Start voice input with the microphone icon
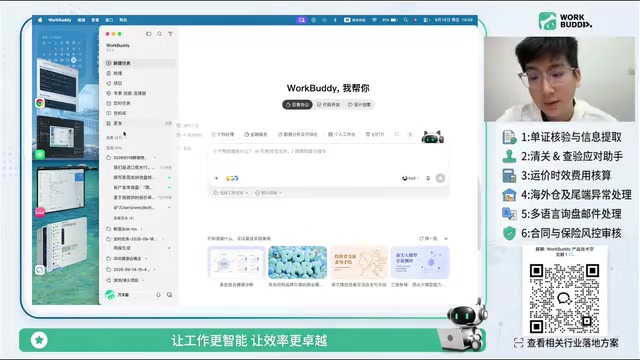The image size is (640, 360). (x=428, y=178)
